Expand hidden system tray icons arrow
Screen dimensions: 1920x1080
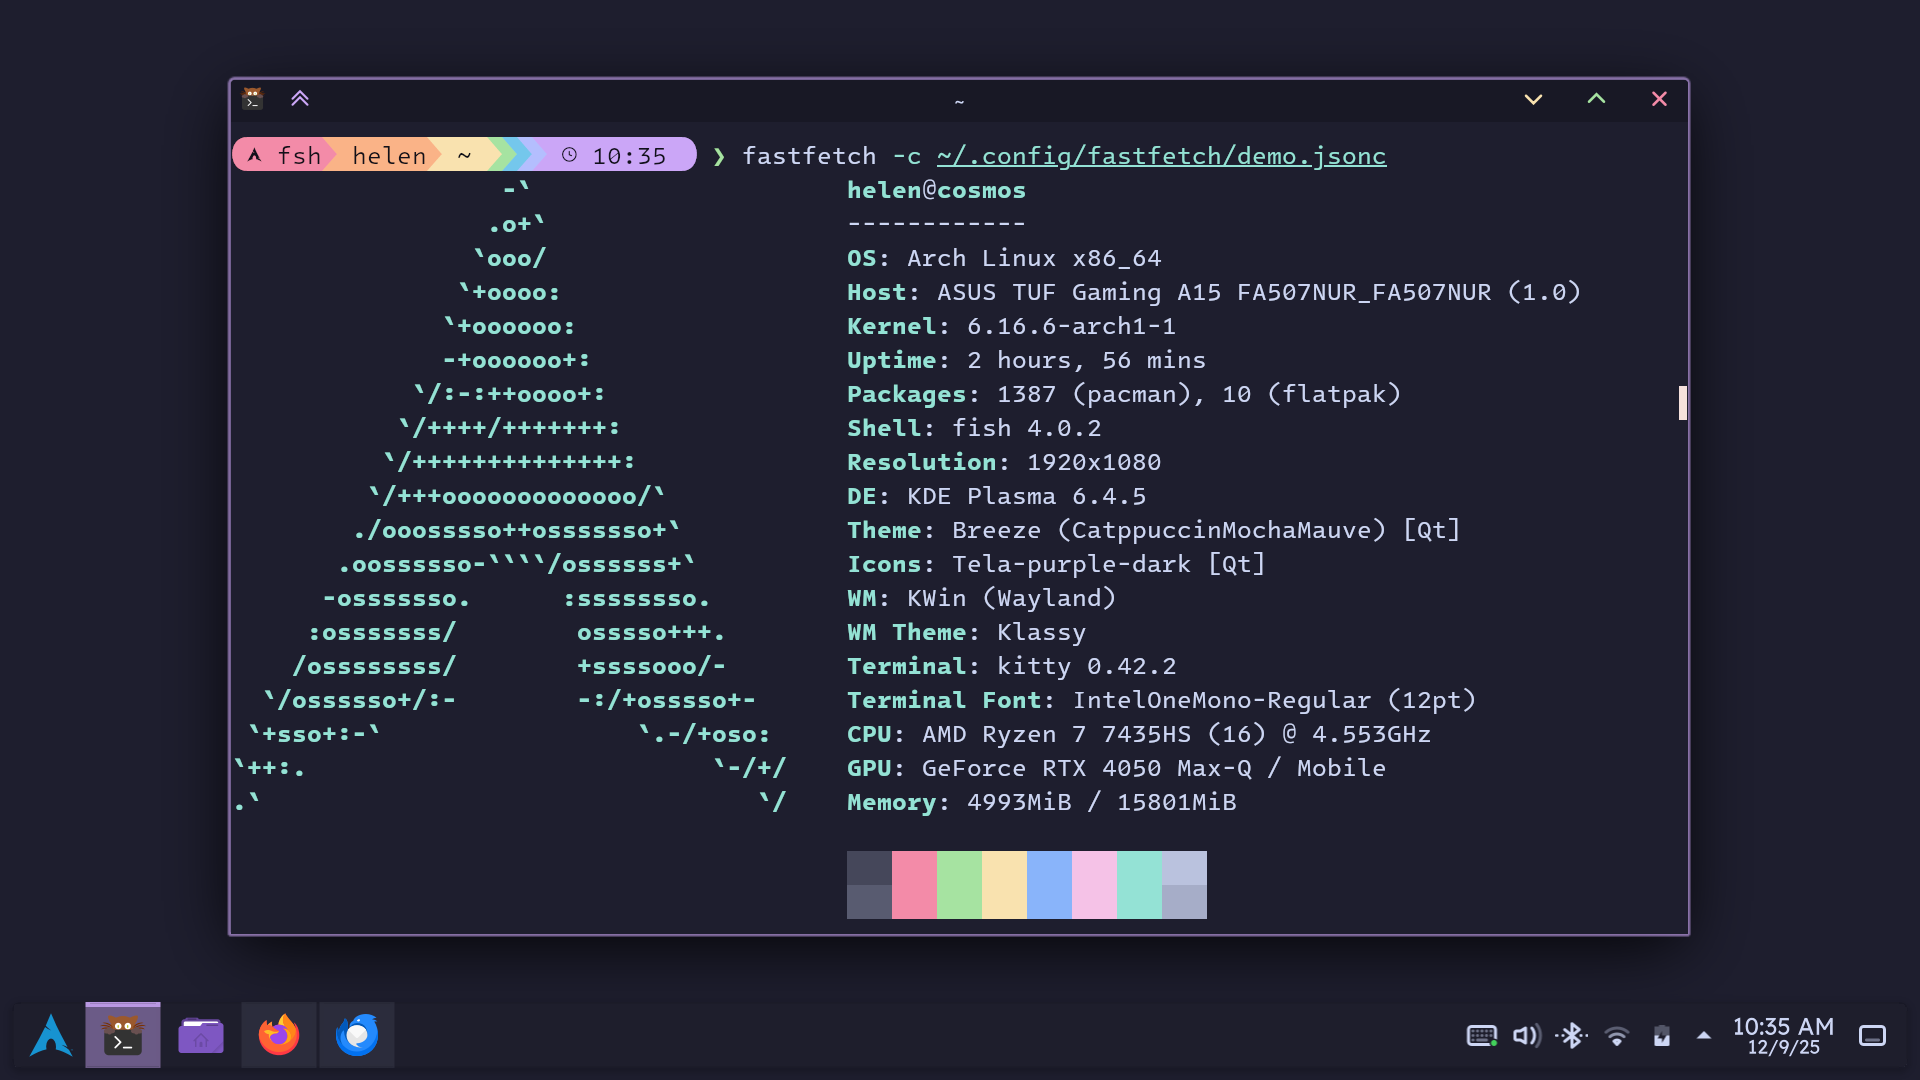pos(1704,1036)
